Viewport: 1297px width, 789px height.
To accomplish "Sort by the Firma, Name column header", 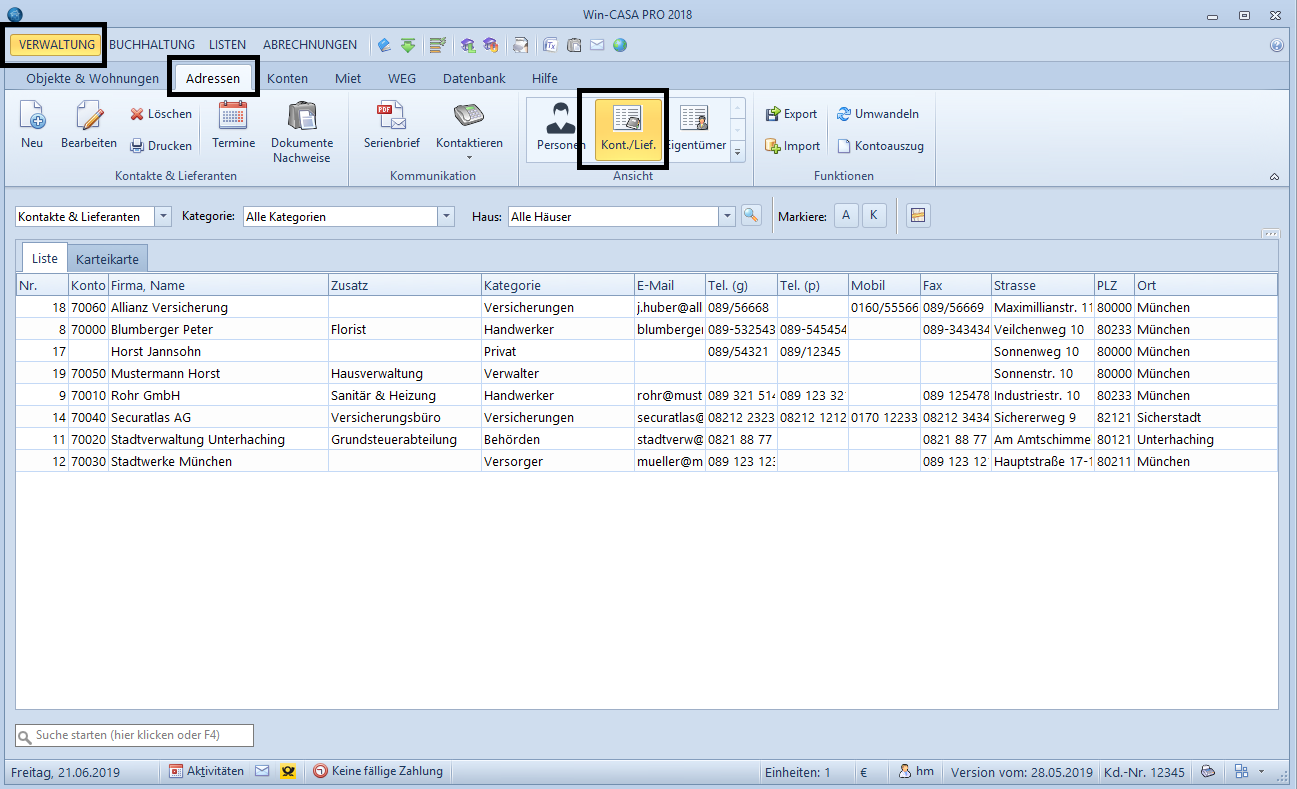I will pos(218,285).
